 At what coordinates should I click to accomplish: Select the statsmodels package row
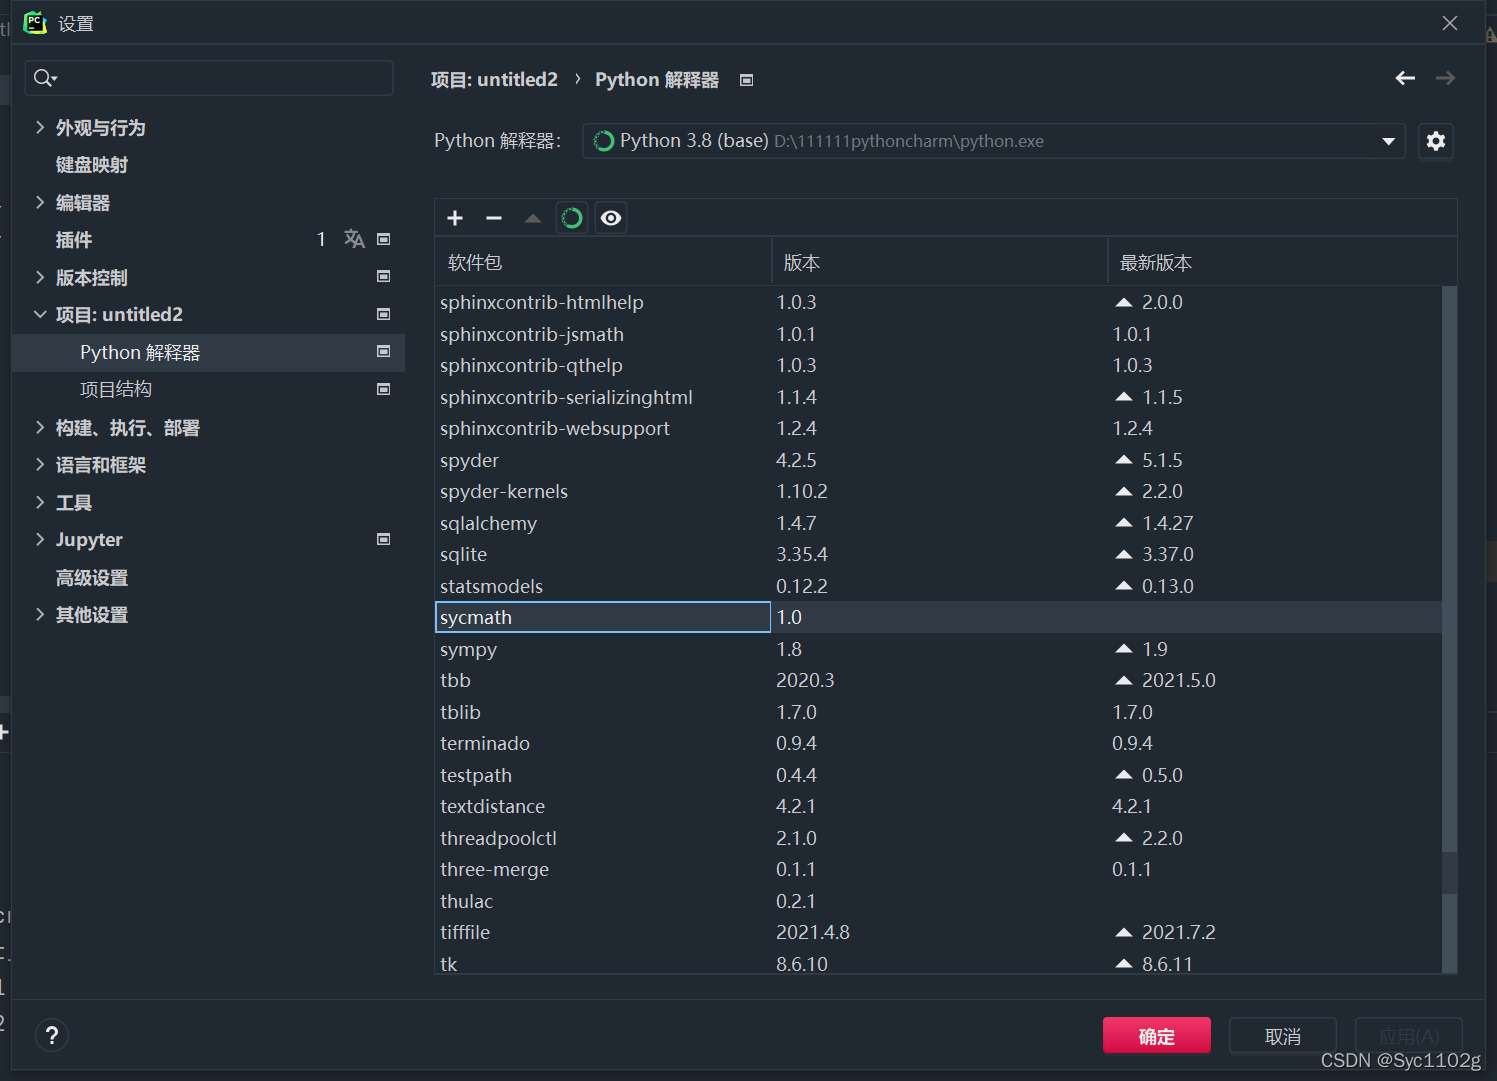click(x=938, y=586)
